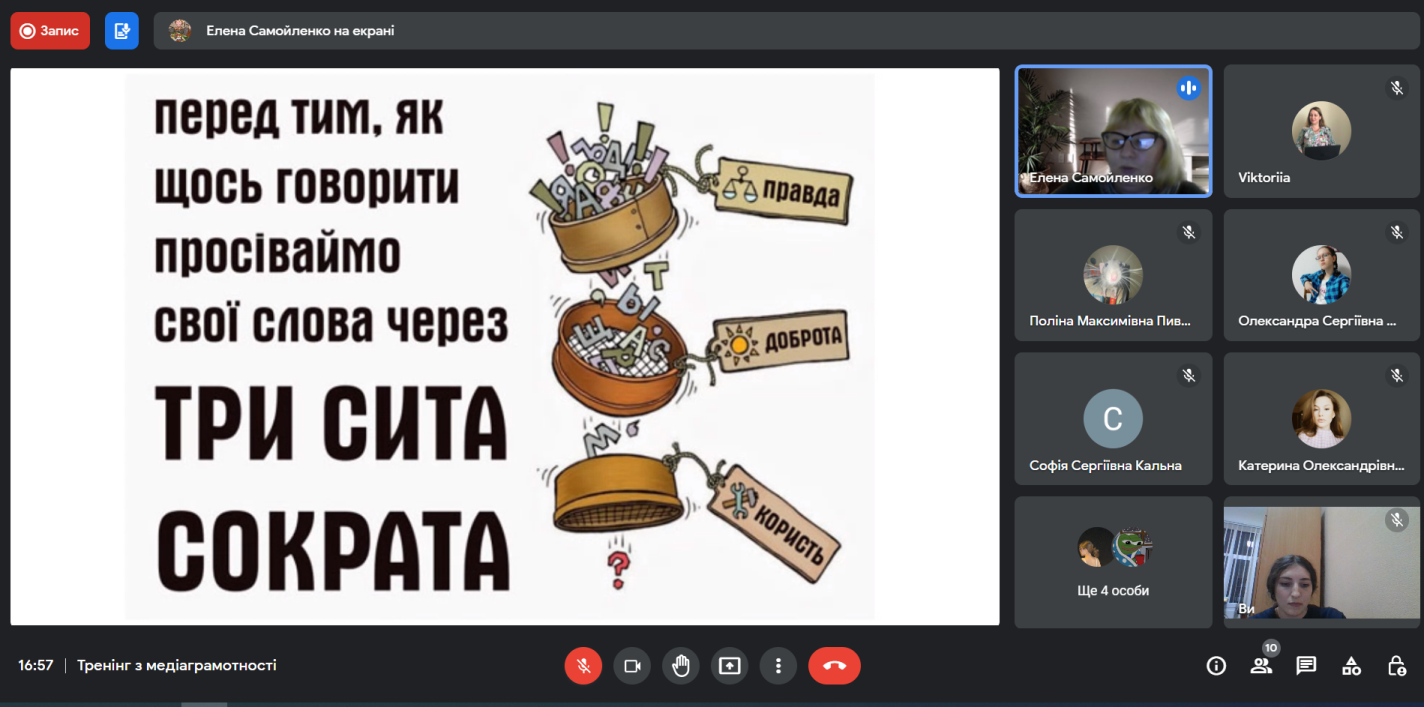The height and width of the screenshot is (707, 1424).
Task: Click the presenter avatar in the top bar
Action: click(180, 31)
